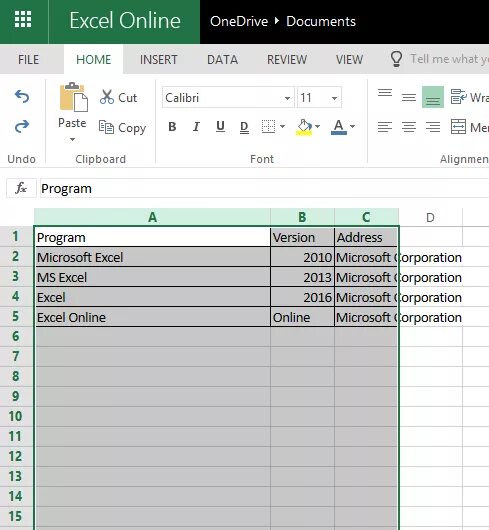Click Align Right icon
489x530 pixels.
coord(433,127)
